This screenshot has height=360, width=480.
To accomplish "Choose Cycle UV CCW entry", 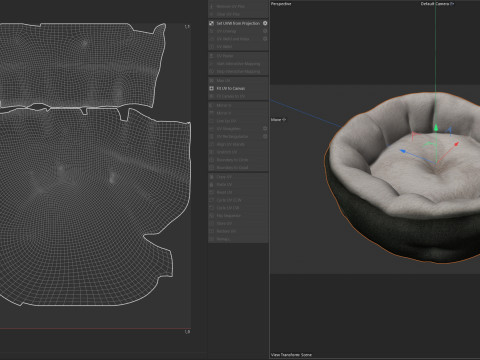I will click(x=238, y=200).
